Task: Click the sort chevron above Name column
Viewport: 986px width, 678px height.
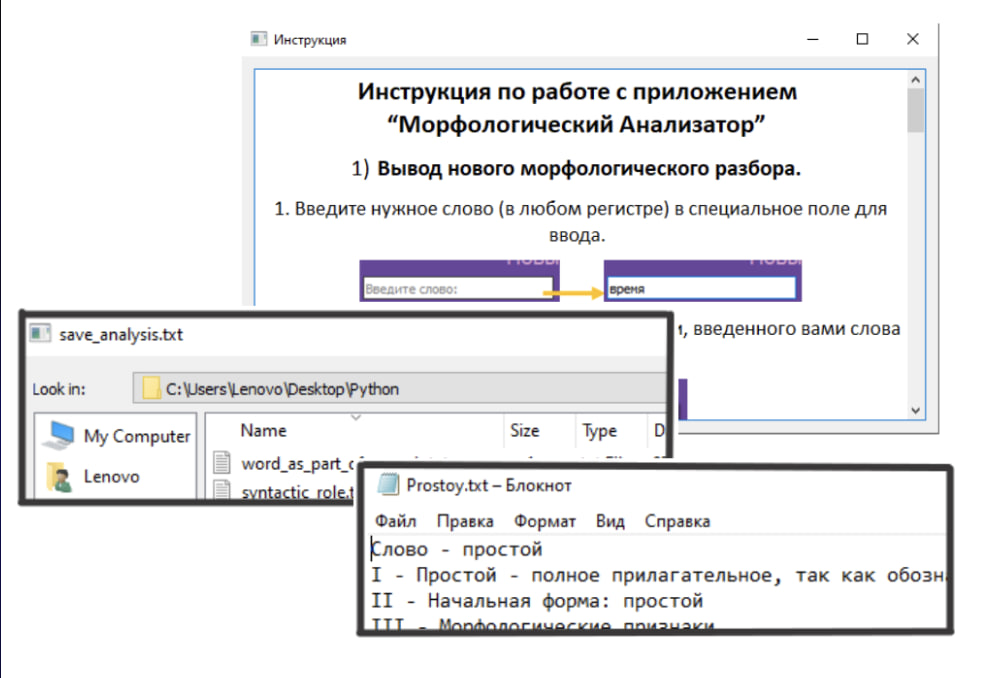Action: point(354,417)
